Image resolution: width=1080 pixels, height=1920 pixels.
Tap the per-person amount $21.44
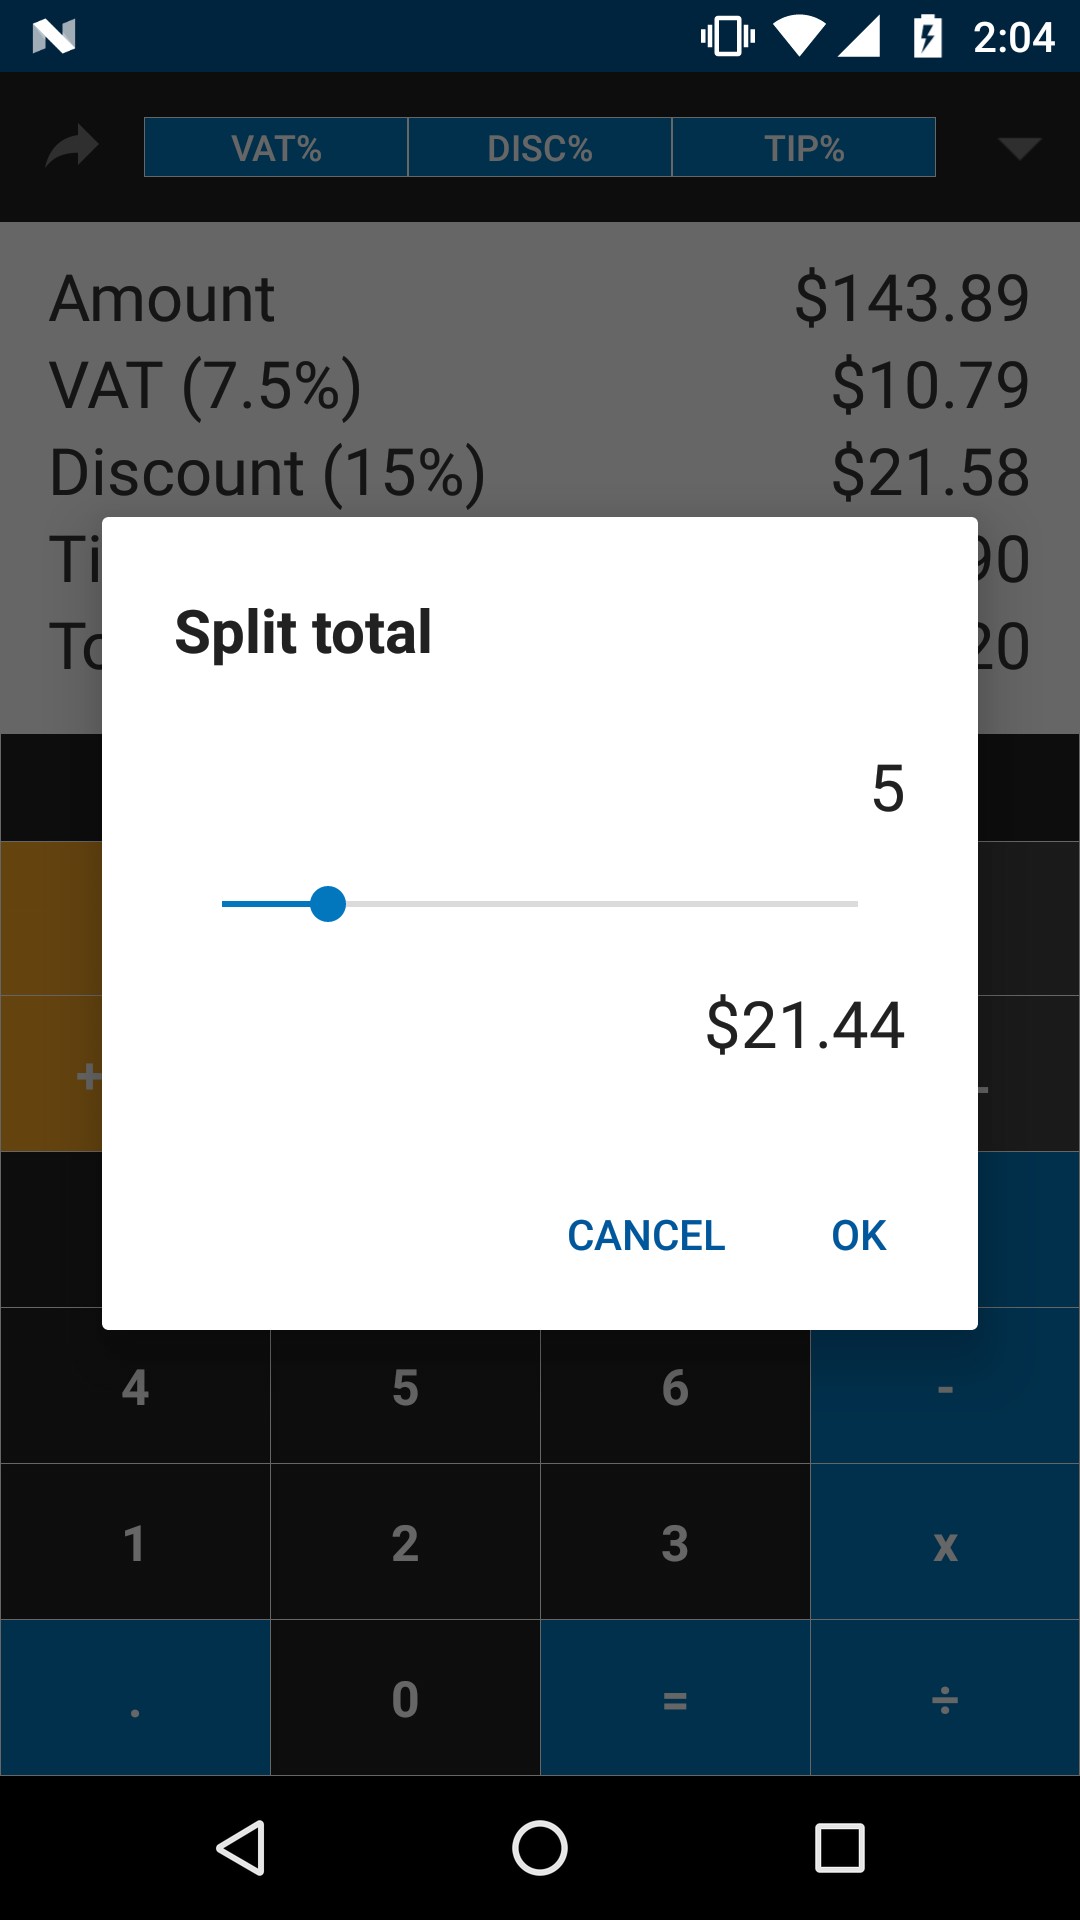(805, 1026)
